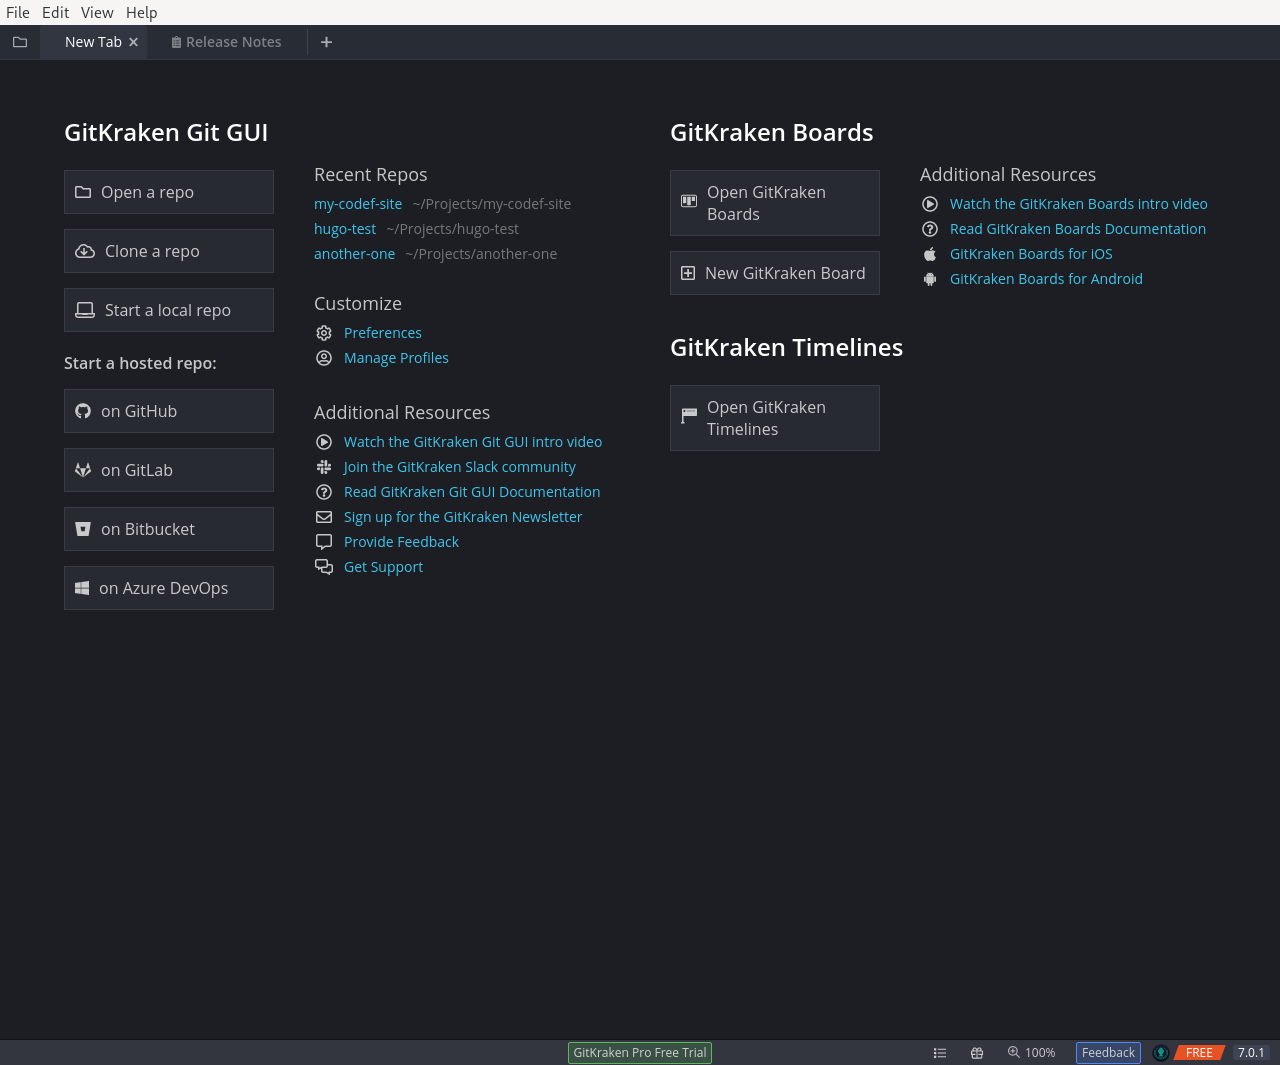Start a hosted repo on GitLab

pos(169,470)
